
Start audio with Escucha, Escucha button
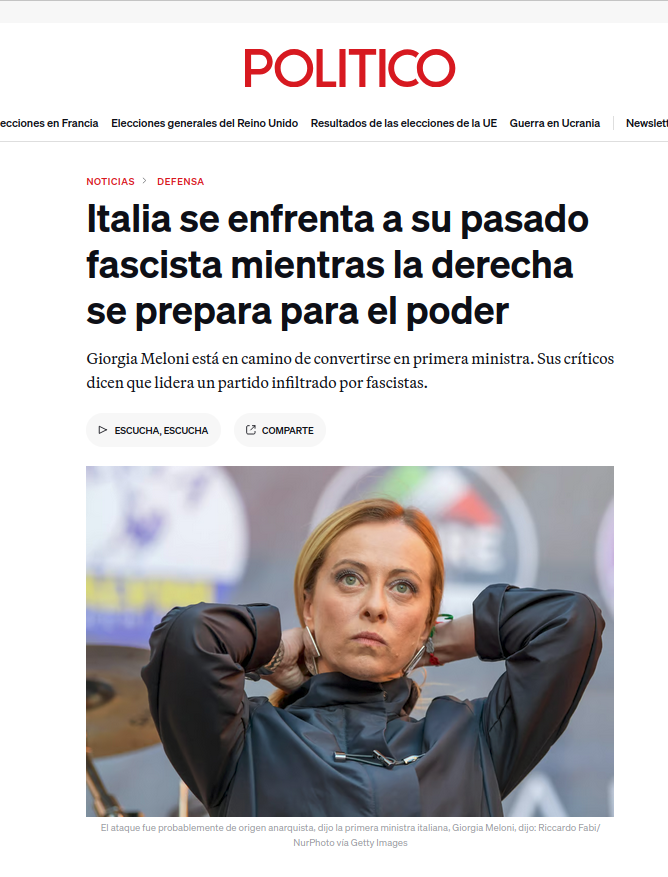153,430
